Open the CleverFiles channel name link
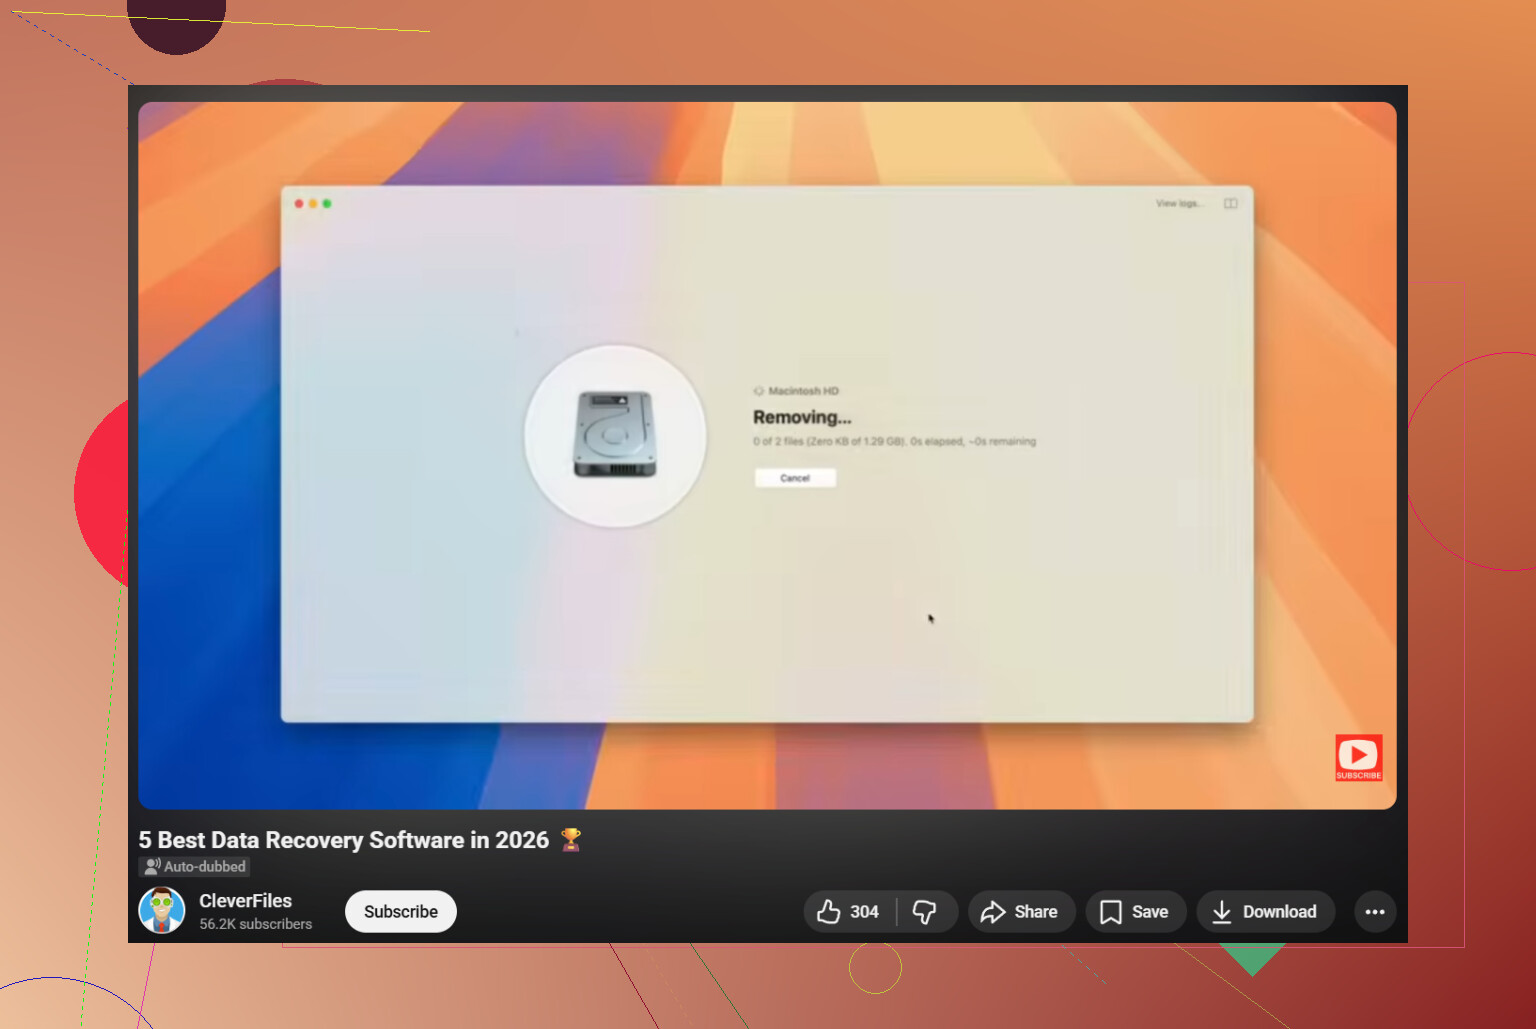 245,901
